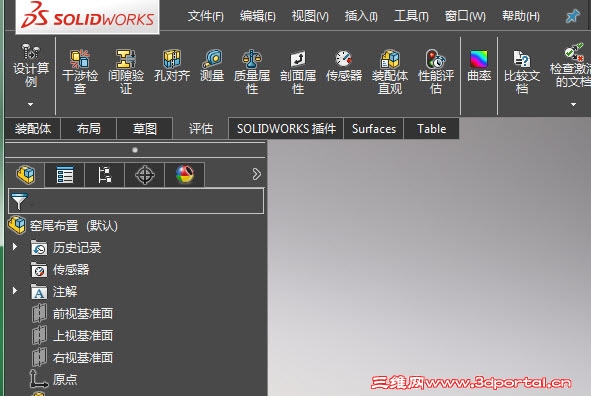
Task: Run Performance Evaluation (性能评估)
Action: 436,72
